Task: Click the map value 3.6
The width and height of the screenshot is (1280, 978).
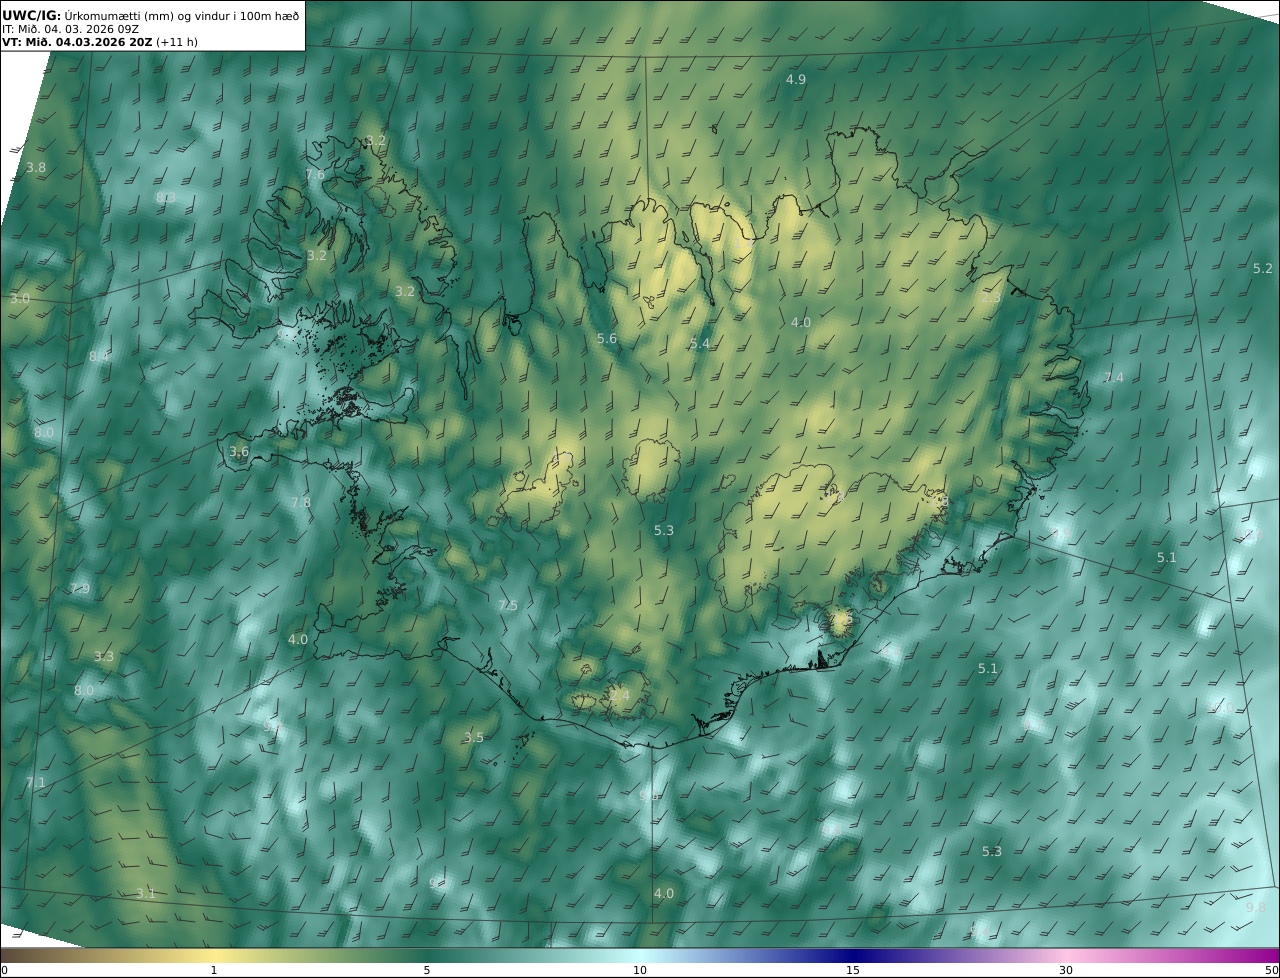Action: [x=239, y=451]
